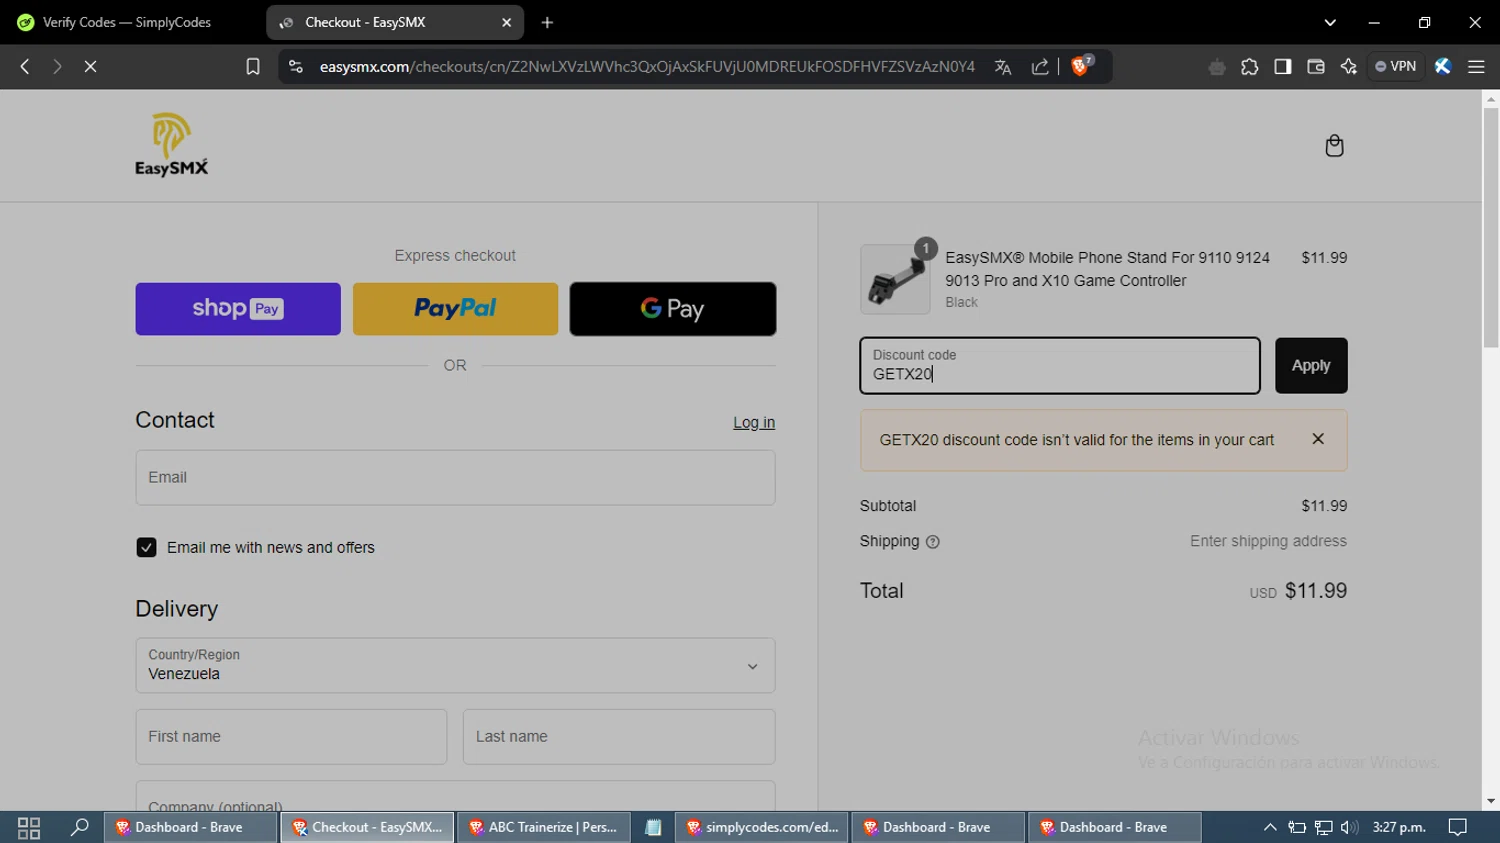Go back with browser back arrow
The height and width of the screenshot is (843, 1500).
pos(25,66)
